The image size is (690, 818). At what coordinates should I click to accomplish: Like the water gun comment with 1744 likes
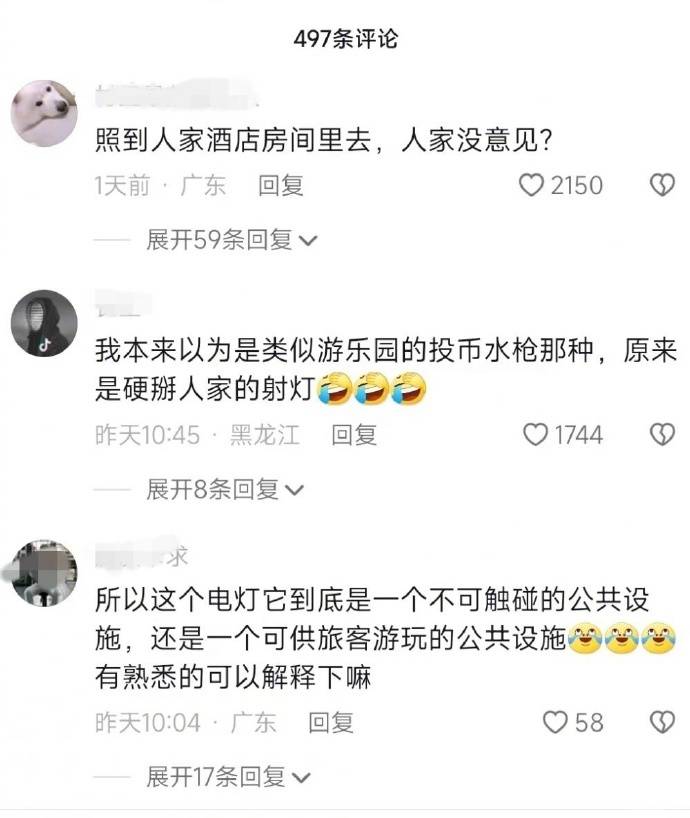tap(535, 435)
